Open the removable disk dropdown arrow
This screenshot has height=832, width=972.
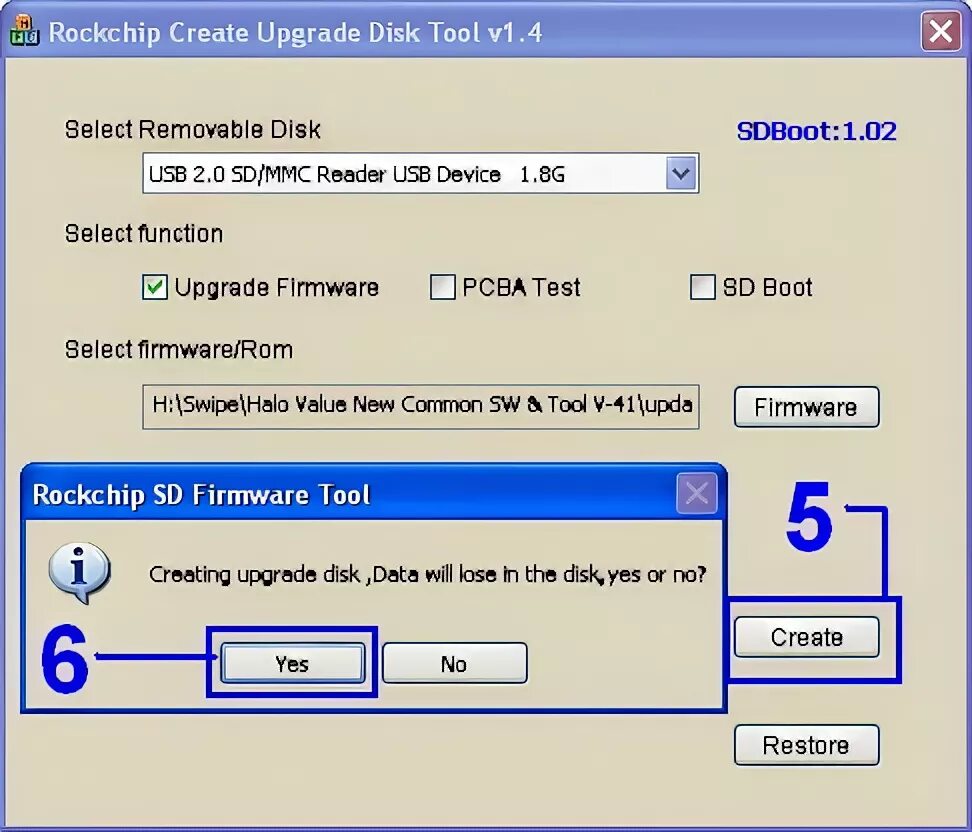681,173
